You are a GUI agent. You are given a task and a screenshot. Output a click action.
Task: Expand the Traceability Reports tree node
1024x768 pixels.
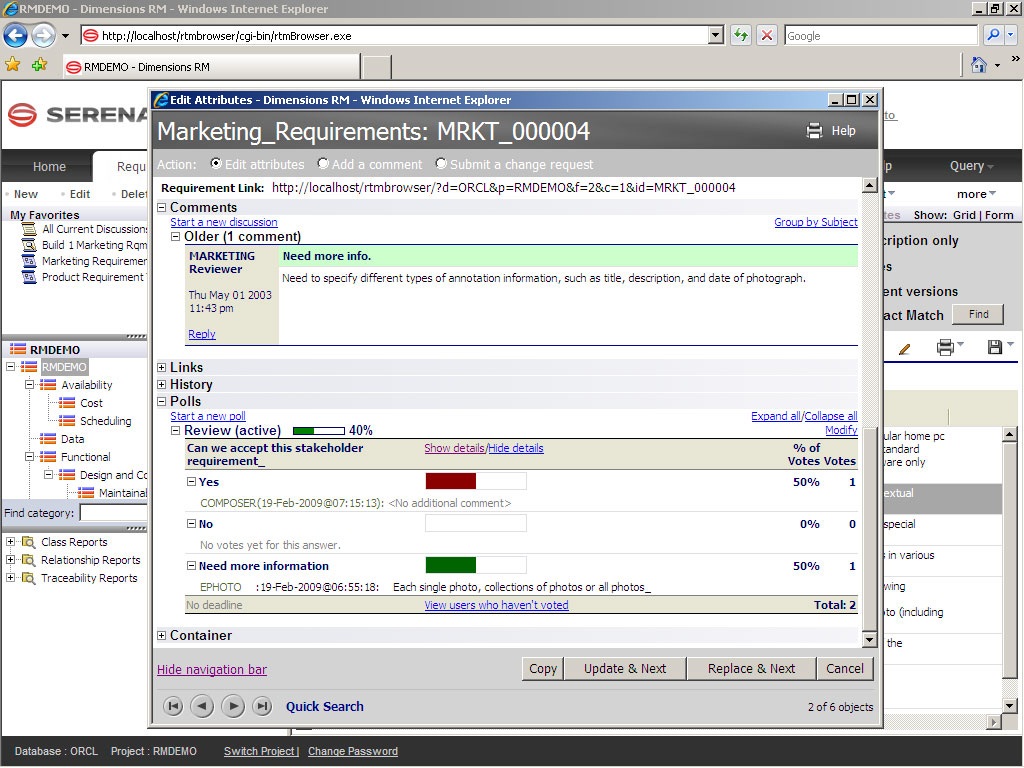(10, 578)
